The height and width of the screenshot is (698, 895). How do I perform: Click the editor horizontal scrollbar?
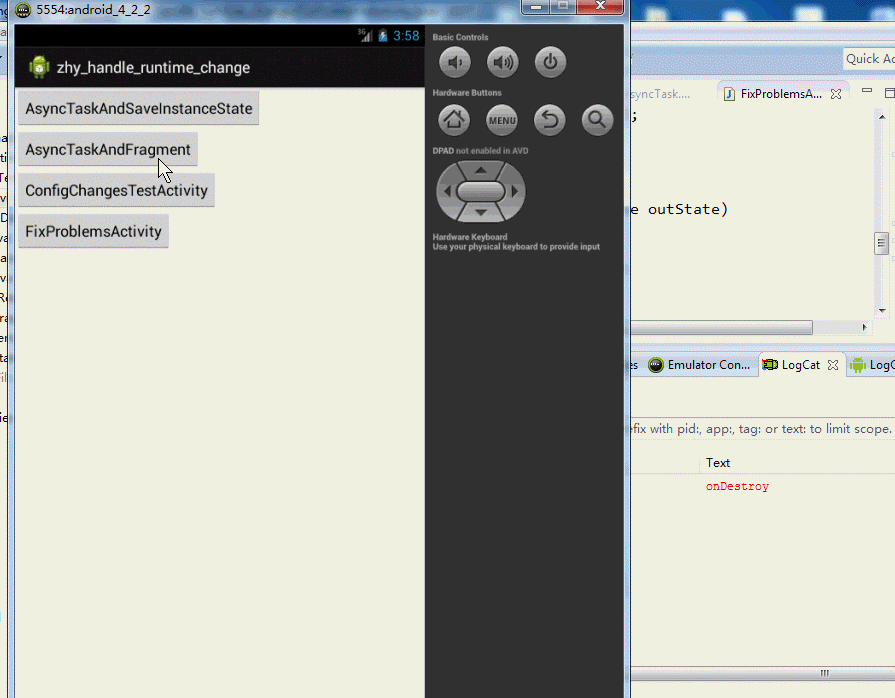pyautogui.click(x=720, y=327)
